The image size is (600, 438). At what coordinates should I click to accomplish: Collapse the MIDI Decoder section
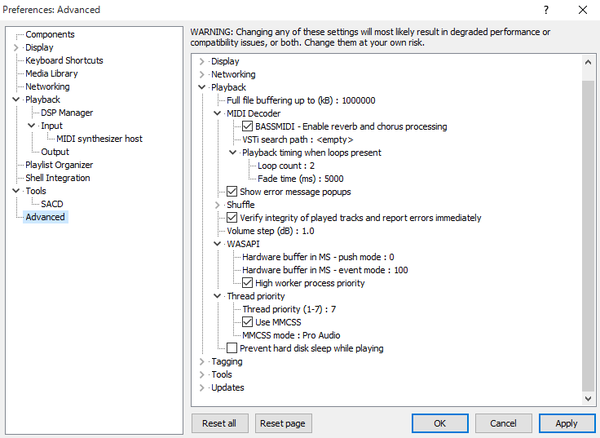[x=217, y=113]
